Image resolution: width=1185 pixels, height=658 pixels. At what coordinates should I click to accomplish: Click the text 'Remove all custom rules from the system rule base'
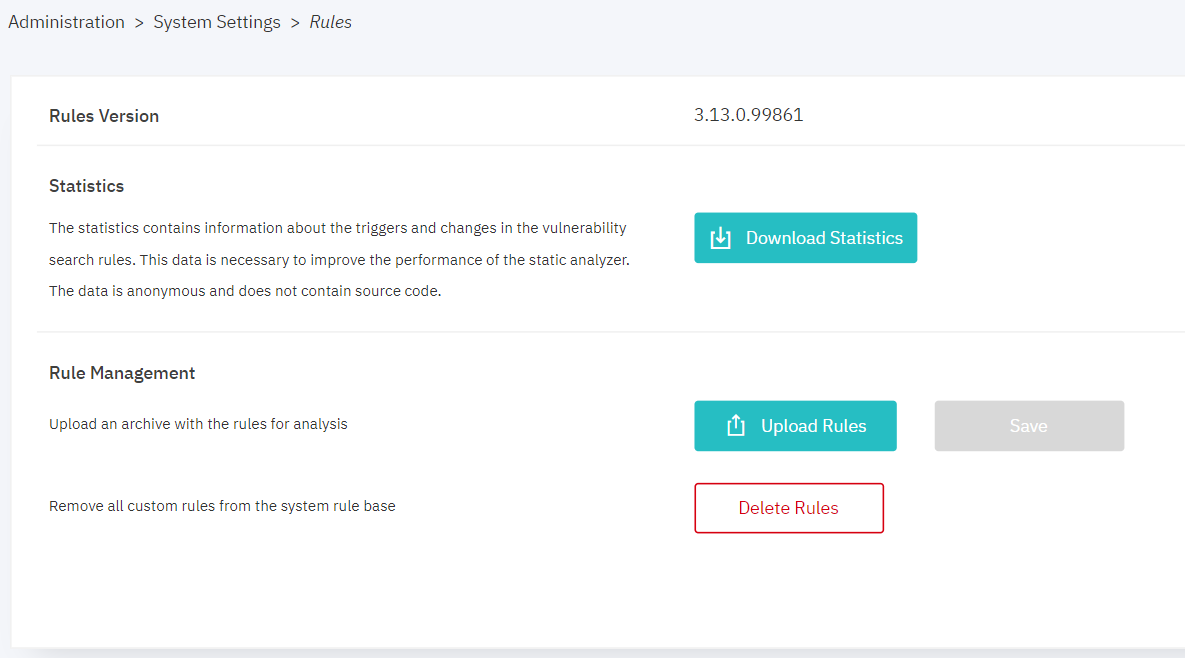pyautogui.click(x=222, y=506)
